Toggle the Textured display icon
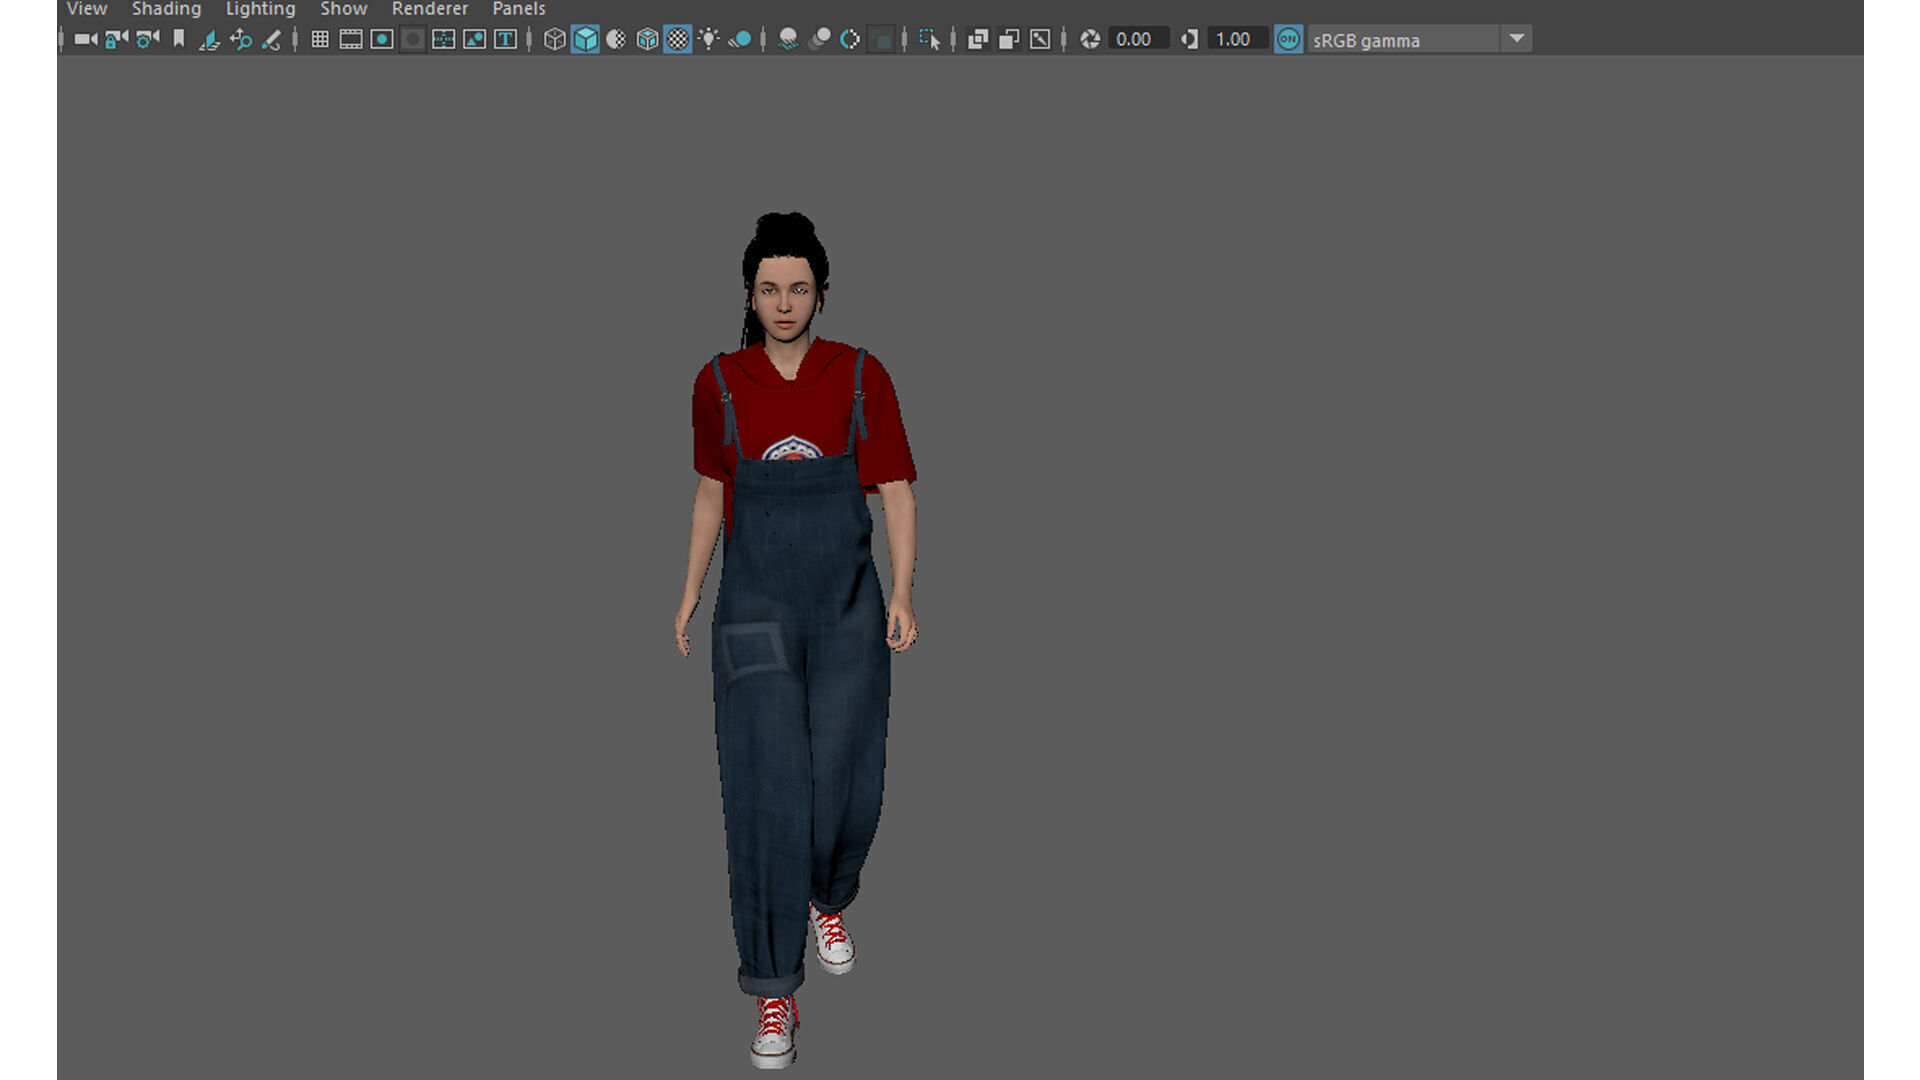Screen dimensions: 1920x1080 click(x=678, y=39)
